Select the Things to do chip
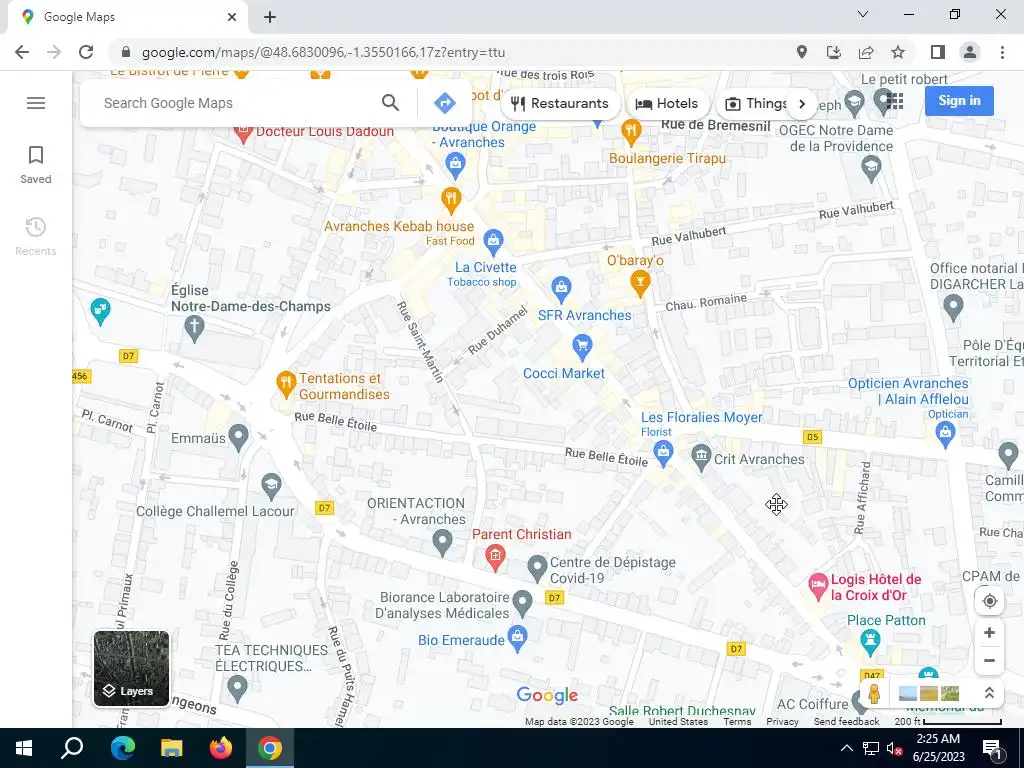 tap(758, 103)
